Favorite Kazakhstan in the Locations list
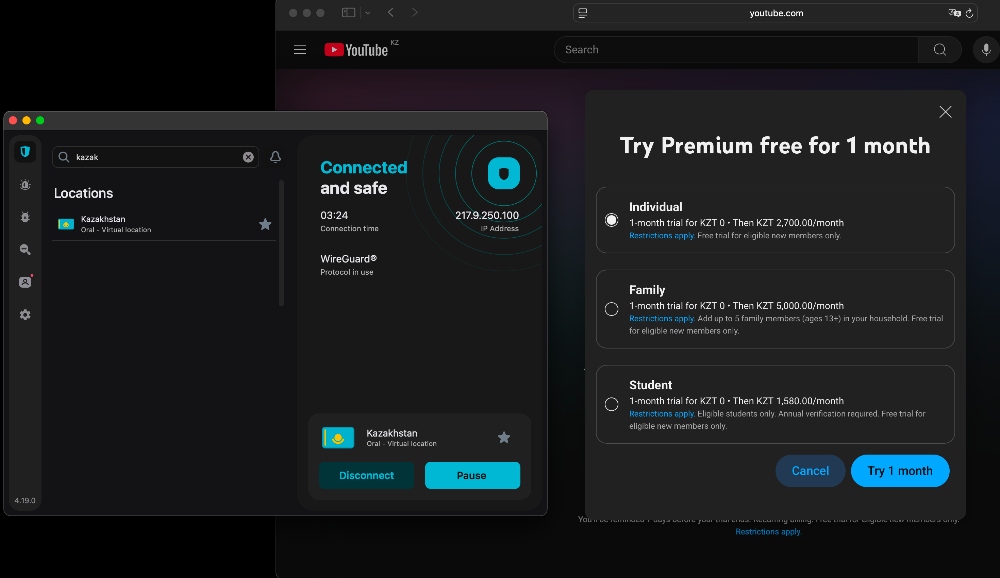Screen dimensions: 1000x578 coord(265,224)
